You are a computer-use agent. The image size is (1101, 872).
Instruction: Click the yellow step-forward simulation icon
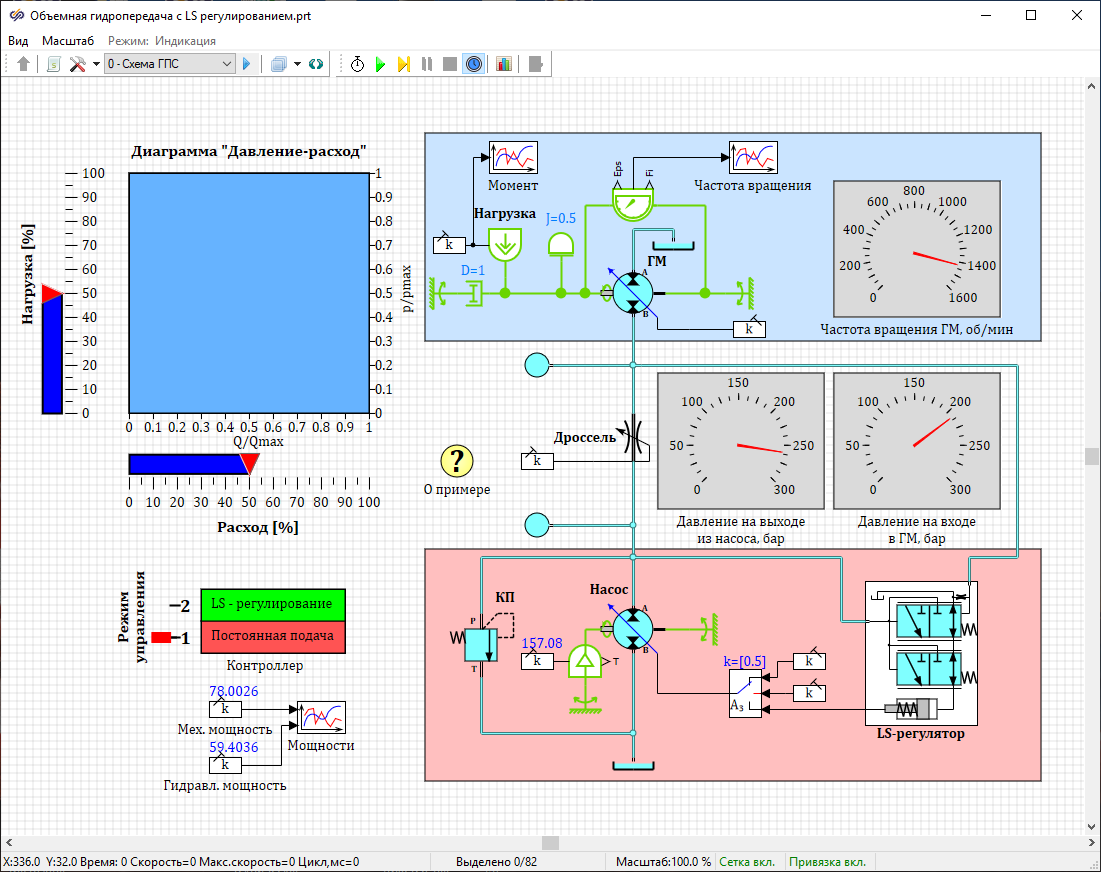tap(403, 64)
